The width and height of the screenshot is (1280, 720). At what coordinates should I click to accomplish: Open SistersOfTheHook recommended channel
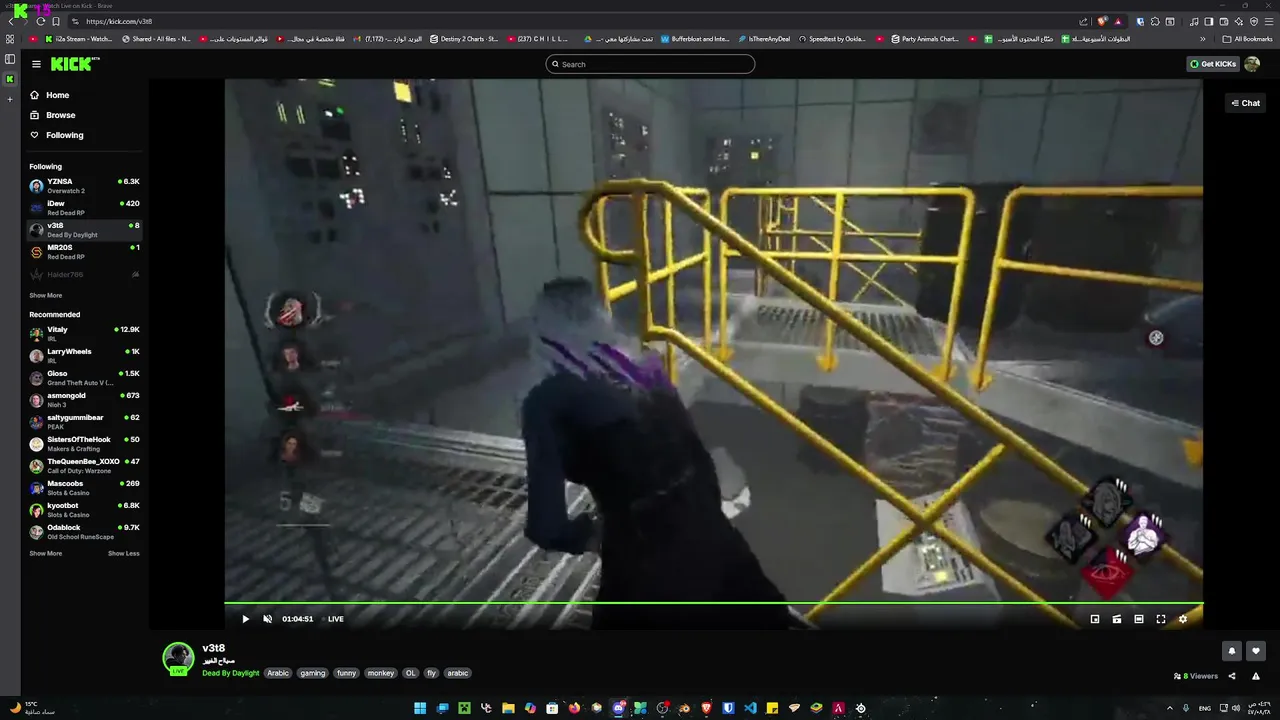click(84, 444)
